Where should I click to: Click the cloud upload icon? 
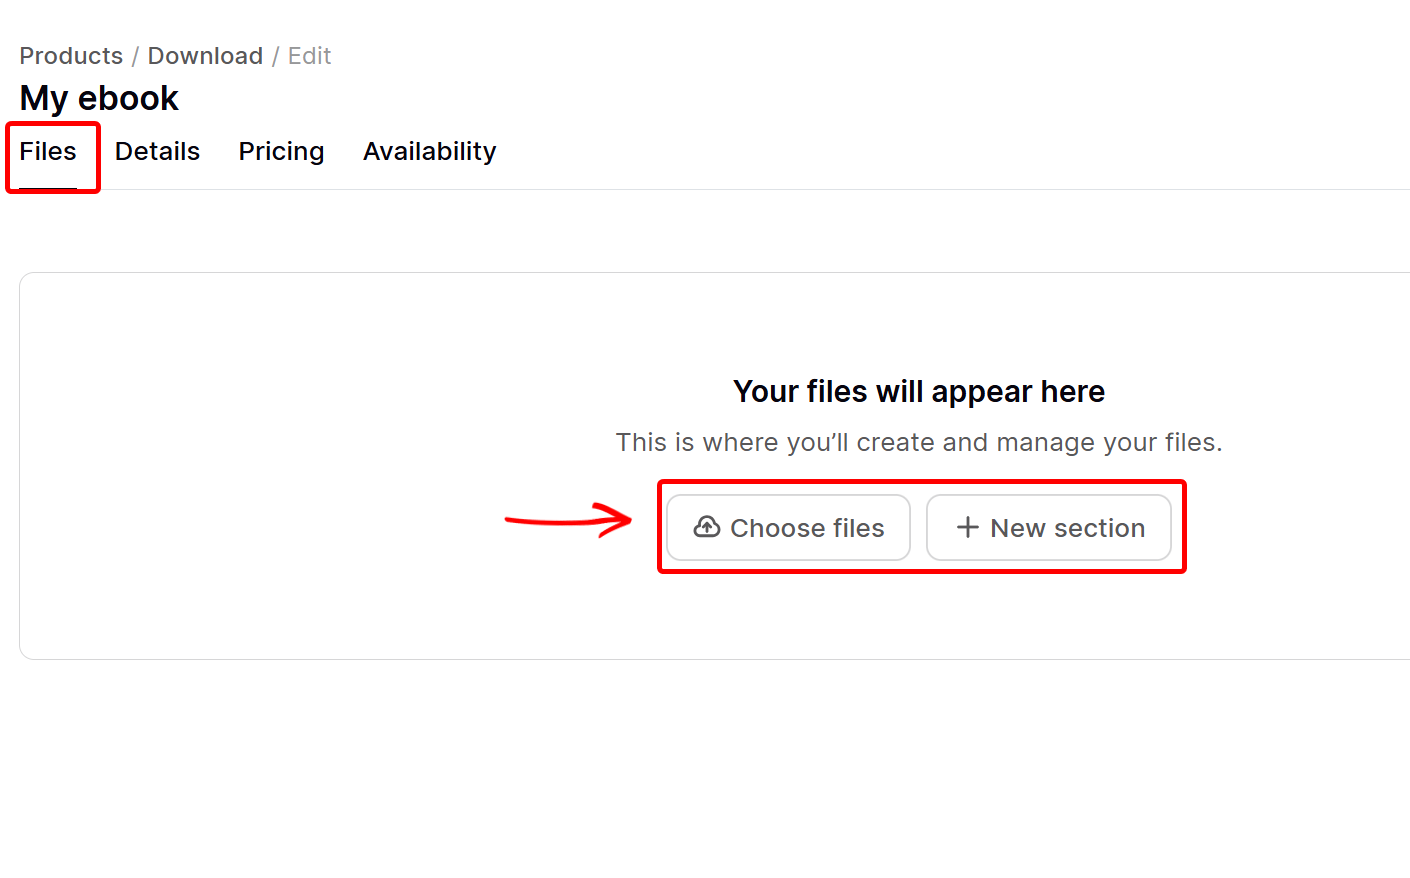(x=707, y=527)
